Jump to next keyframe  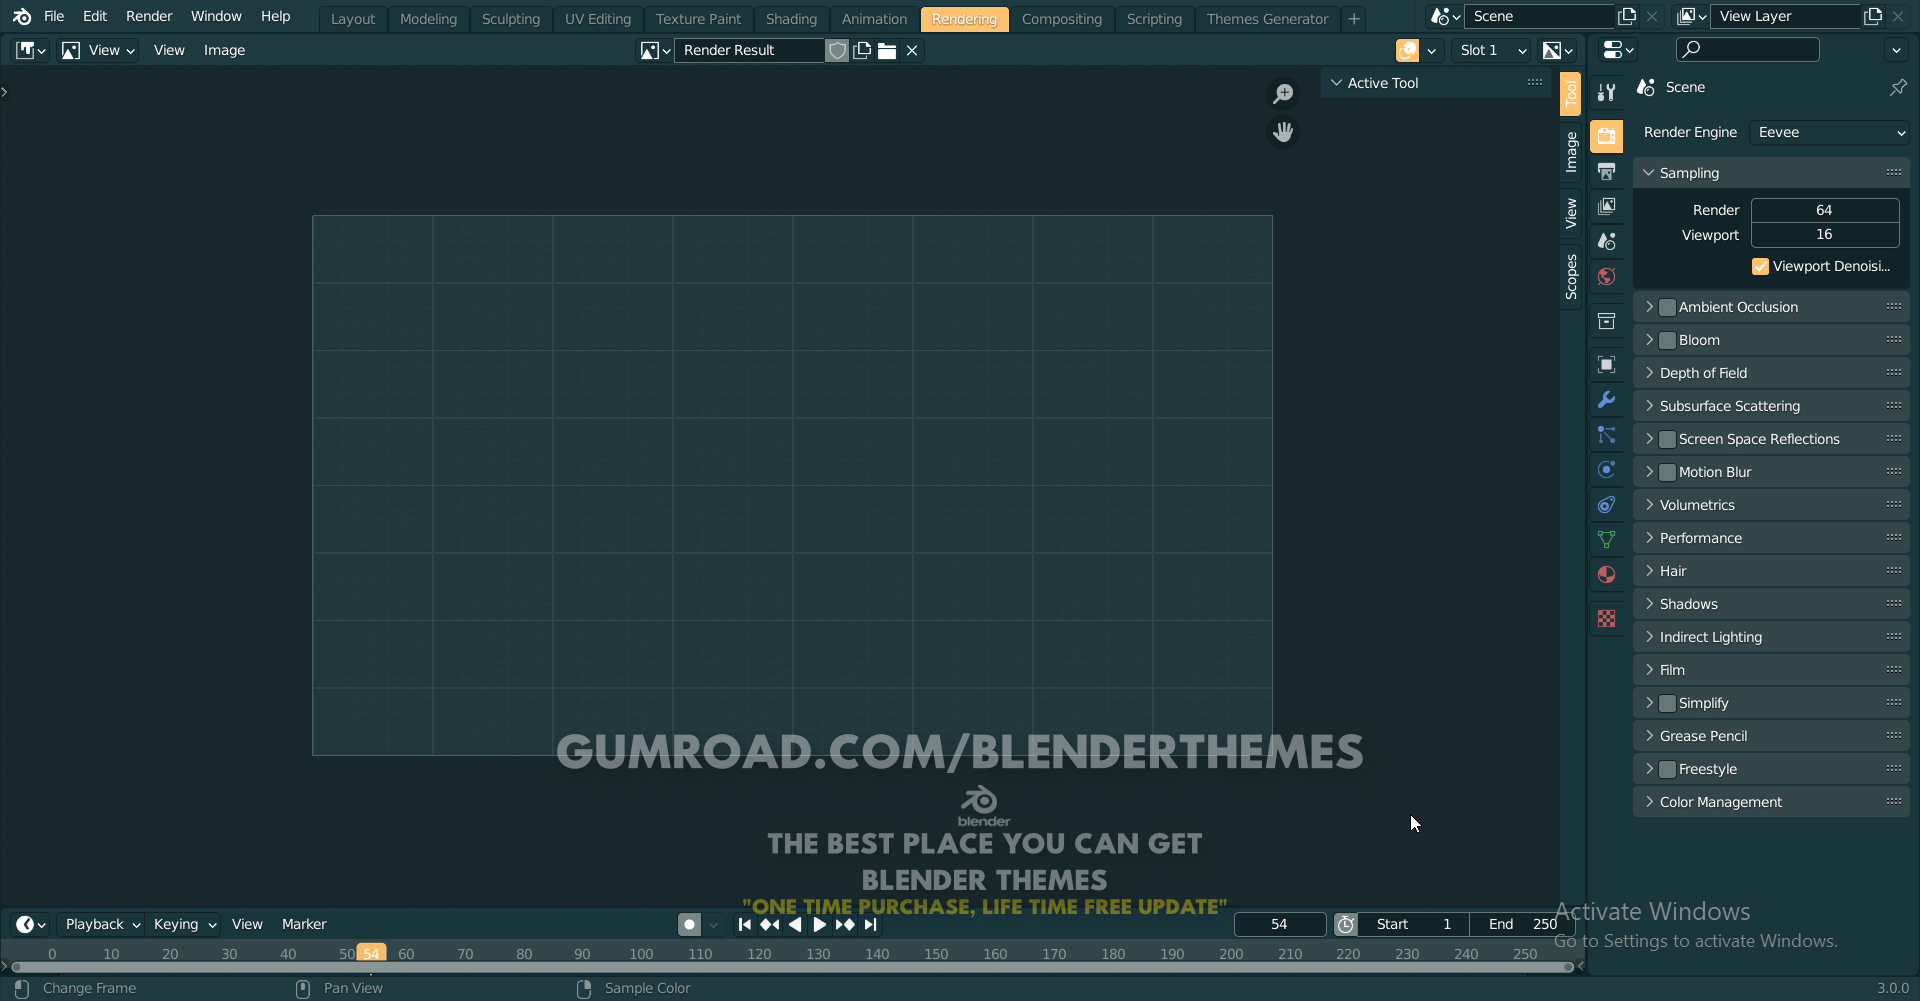pyautogui.click(x=845, y=924)
